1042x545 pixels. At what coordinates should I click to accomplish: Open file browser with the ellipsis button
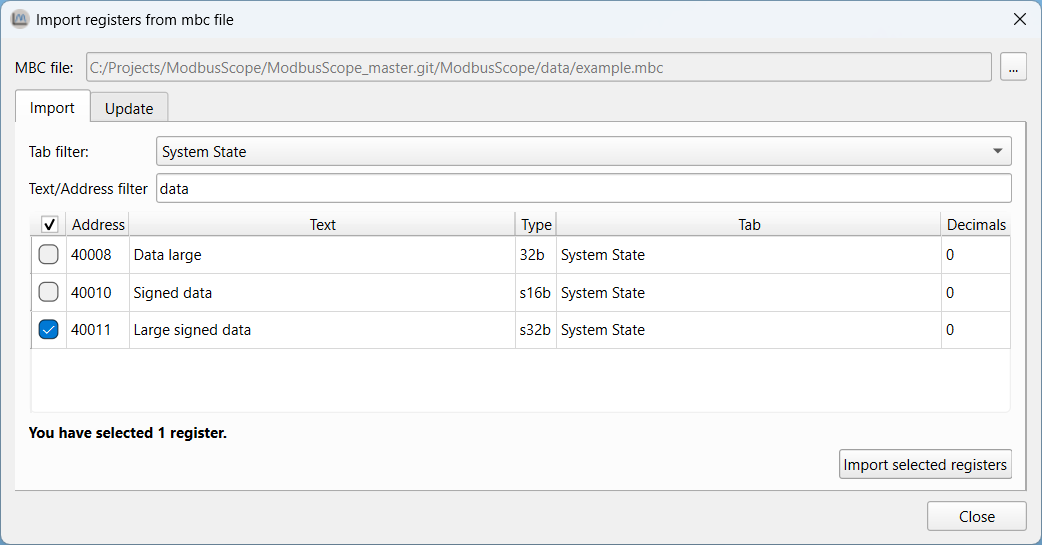[x=1013, y=68]
